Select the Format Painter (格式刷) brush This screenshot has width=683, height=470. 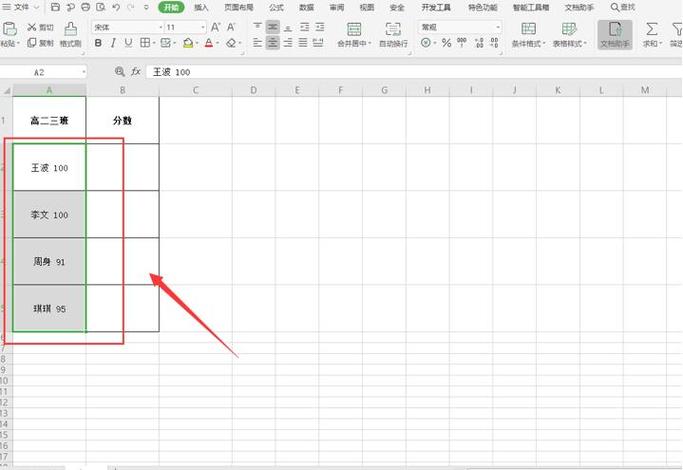point(71,34)
